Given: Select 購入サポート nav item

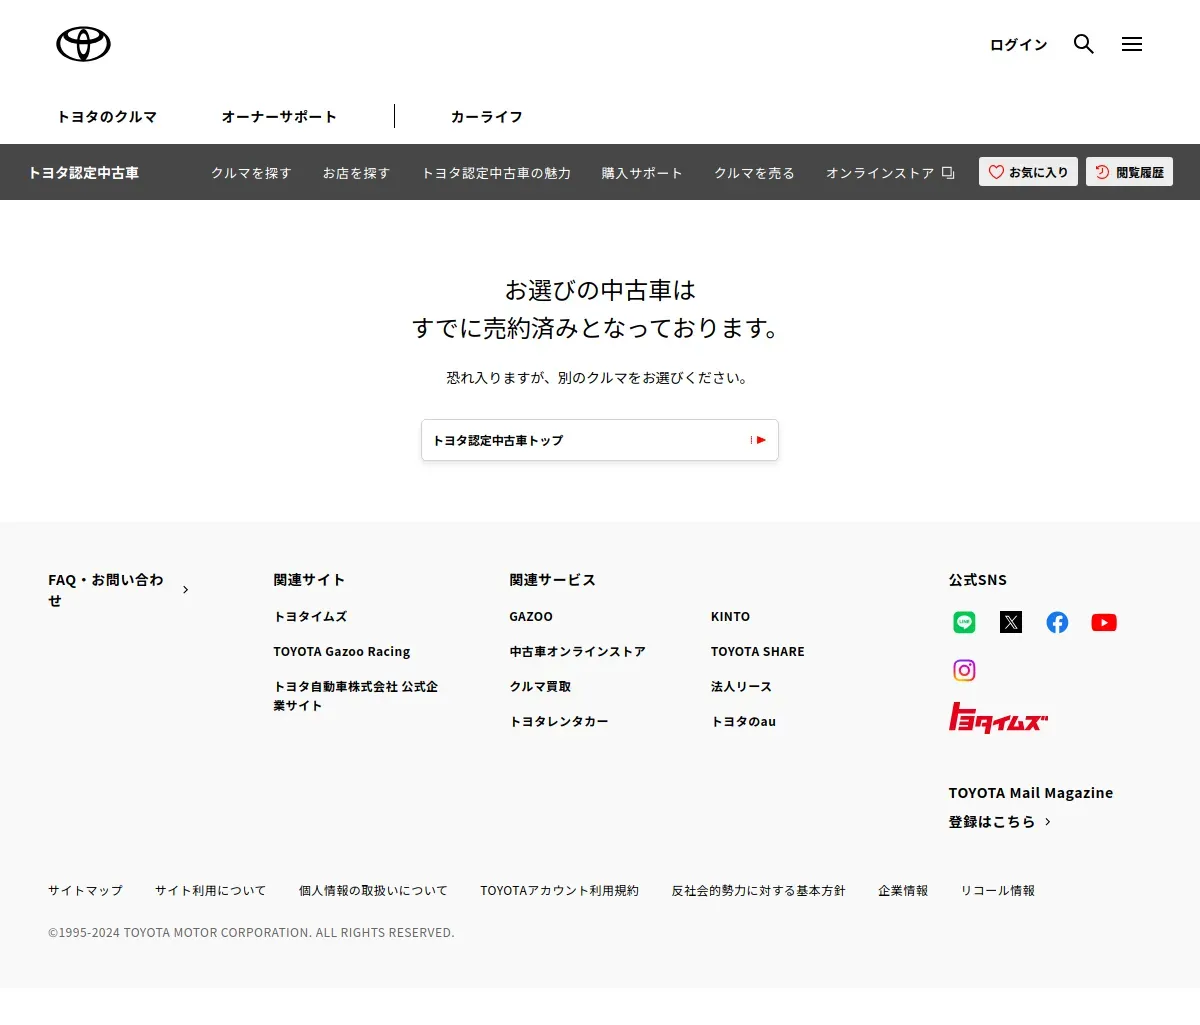Looking at the screenshot, I should [x=642, y=173].
